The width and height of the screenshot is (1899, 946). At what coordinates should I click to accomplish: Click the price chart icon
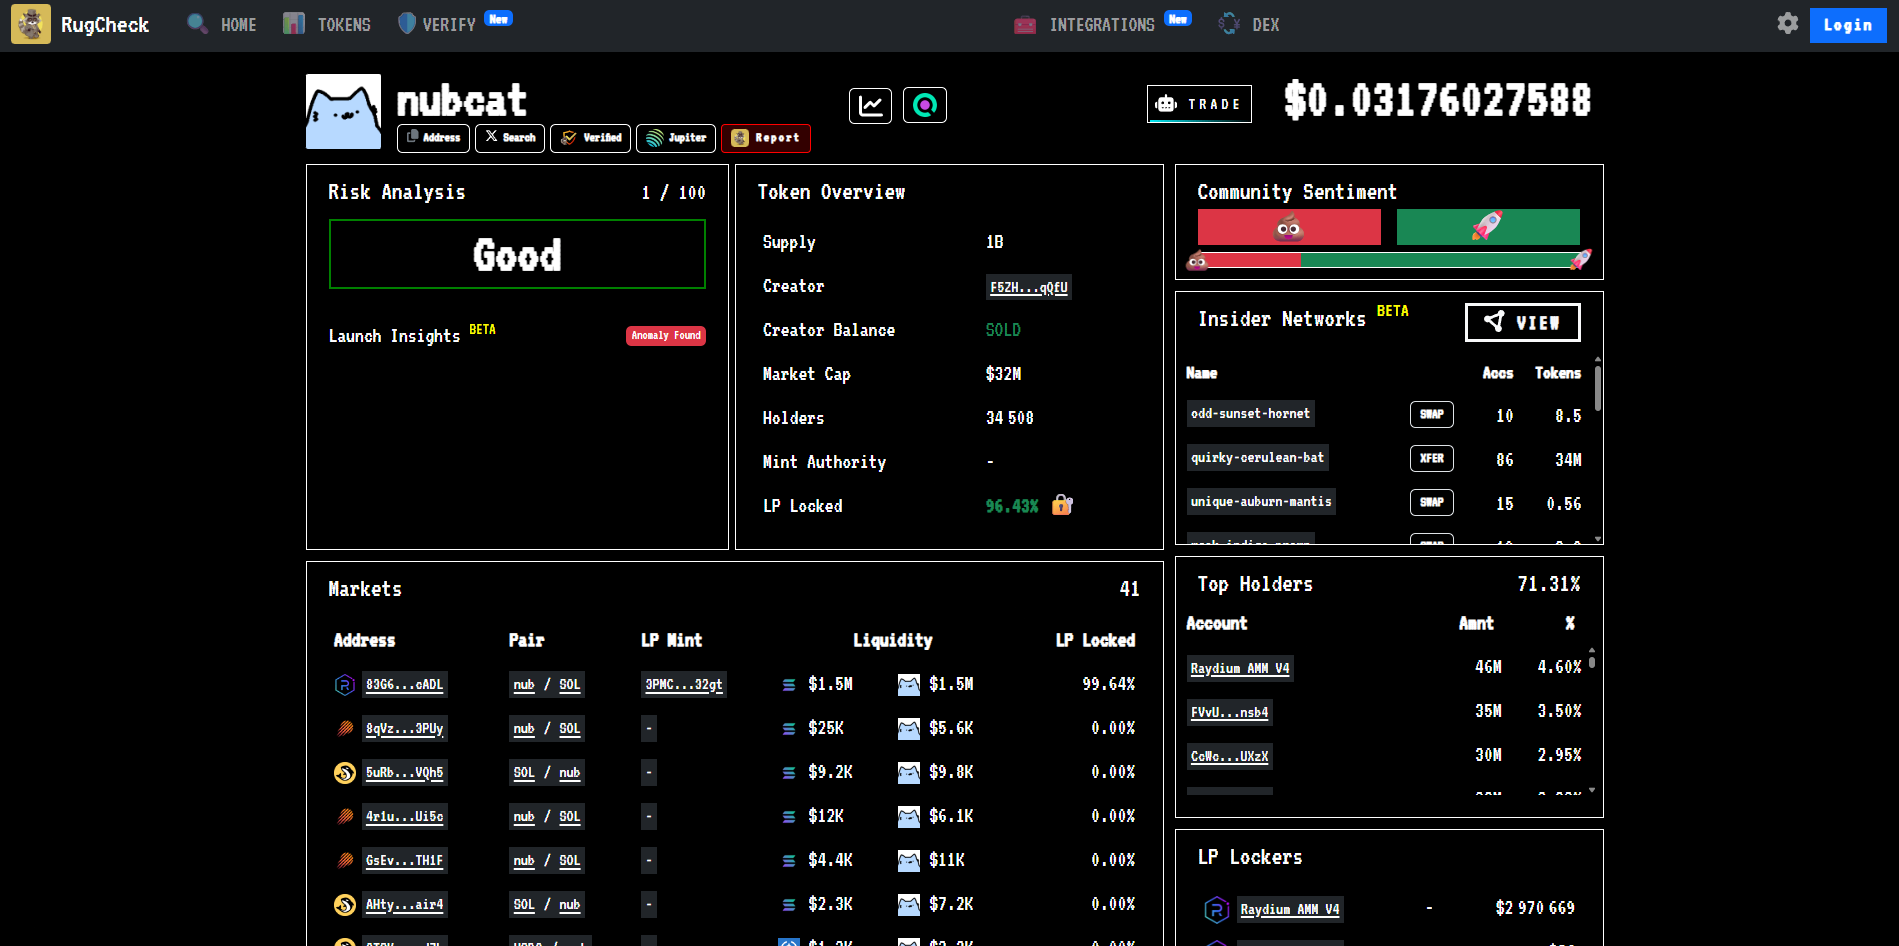(x=870, y=105)
